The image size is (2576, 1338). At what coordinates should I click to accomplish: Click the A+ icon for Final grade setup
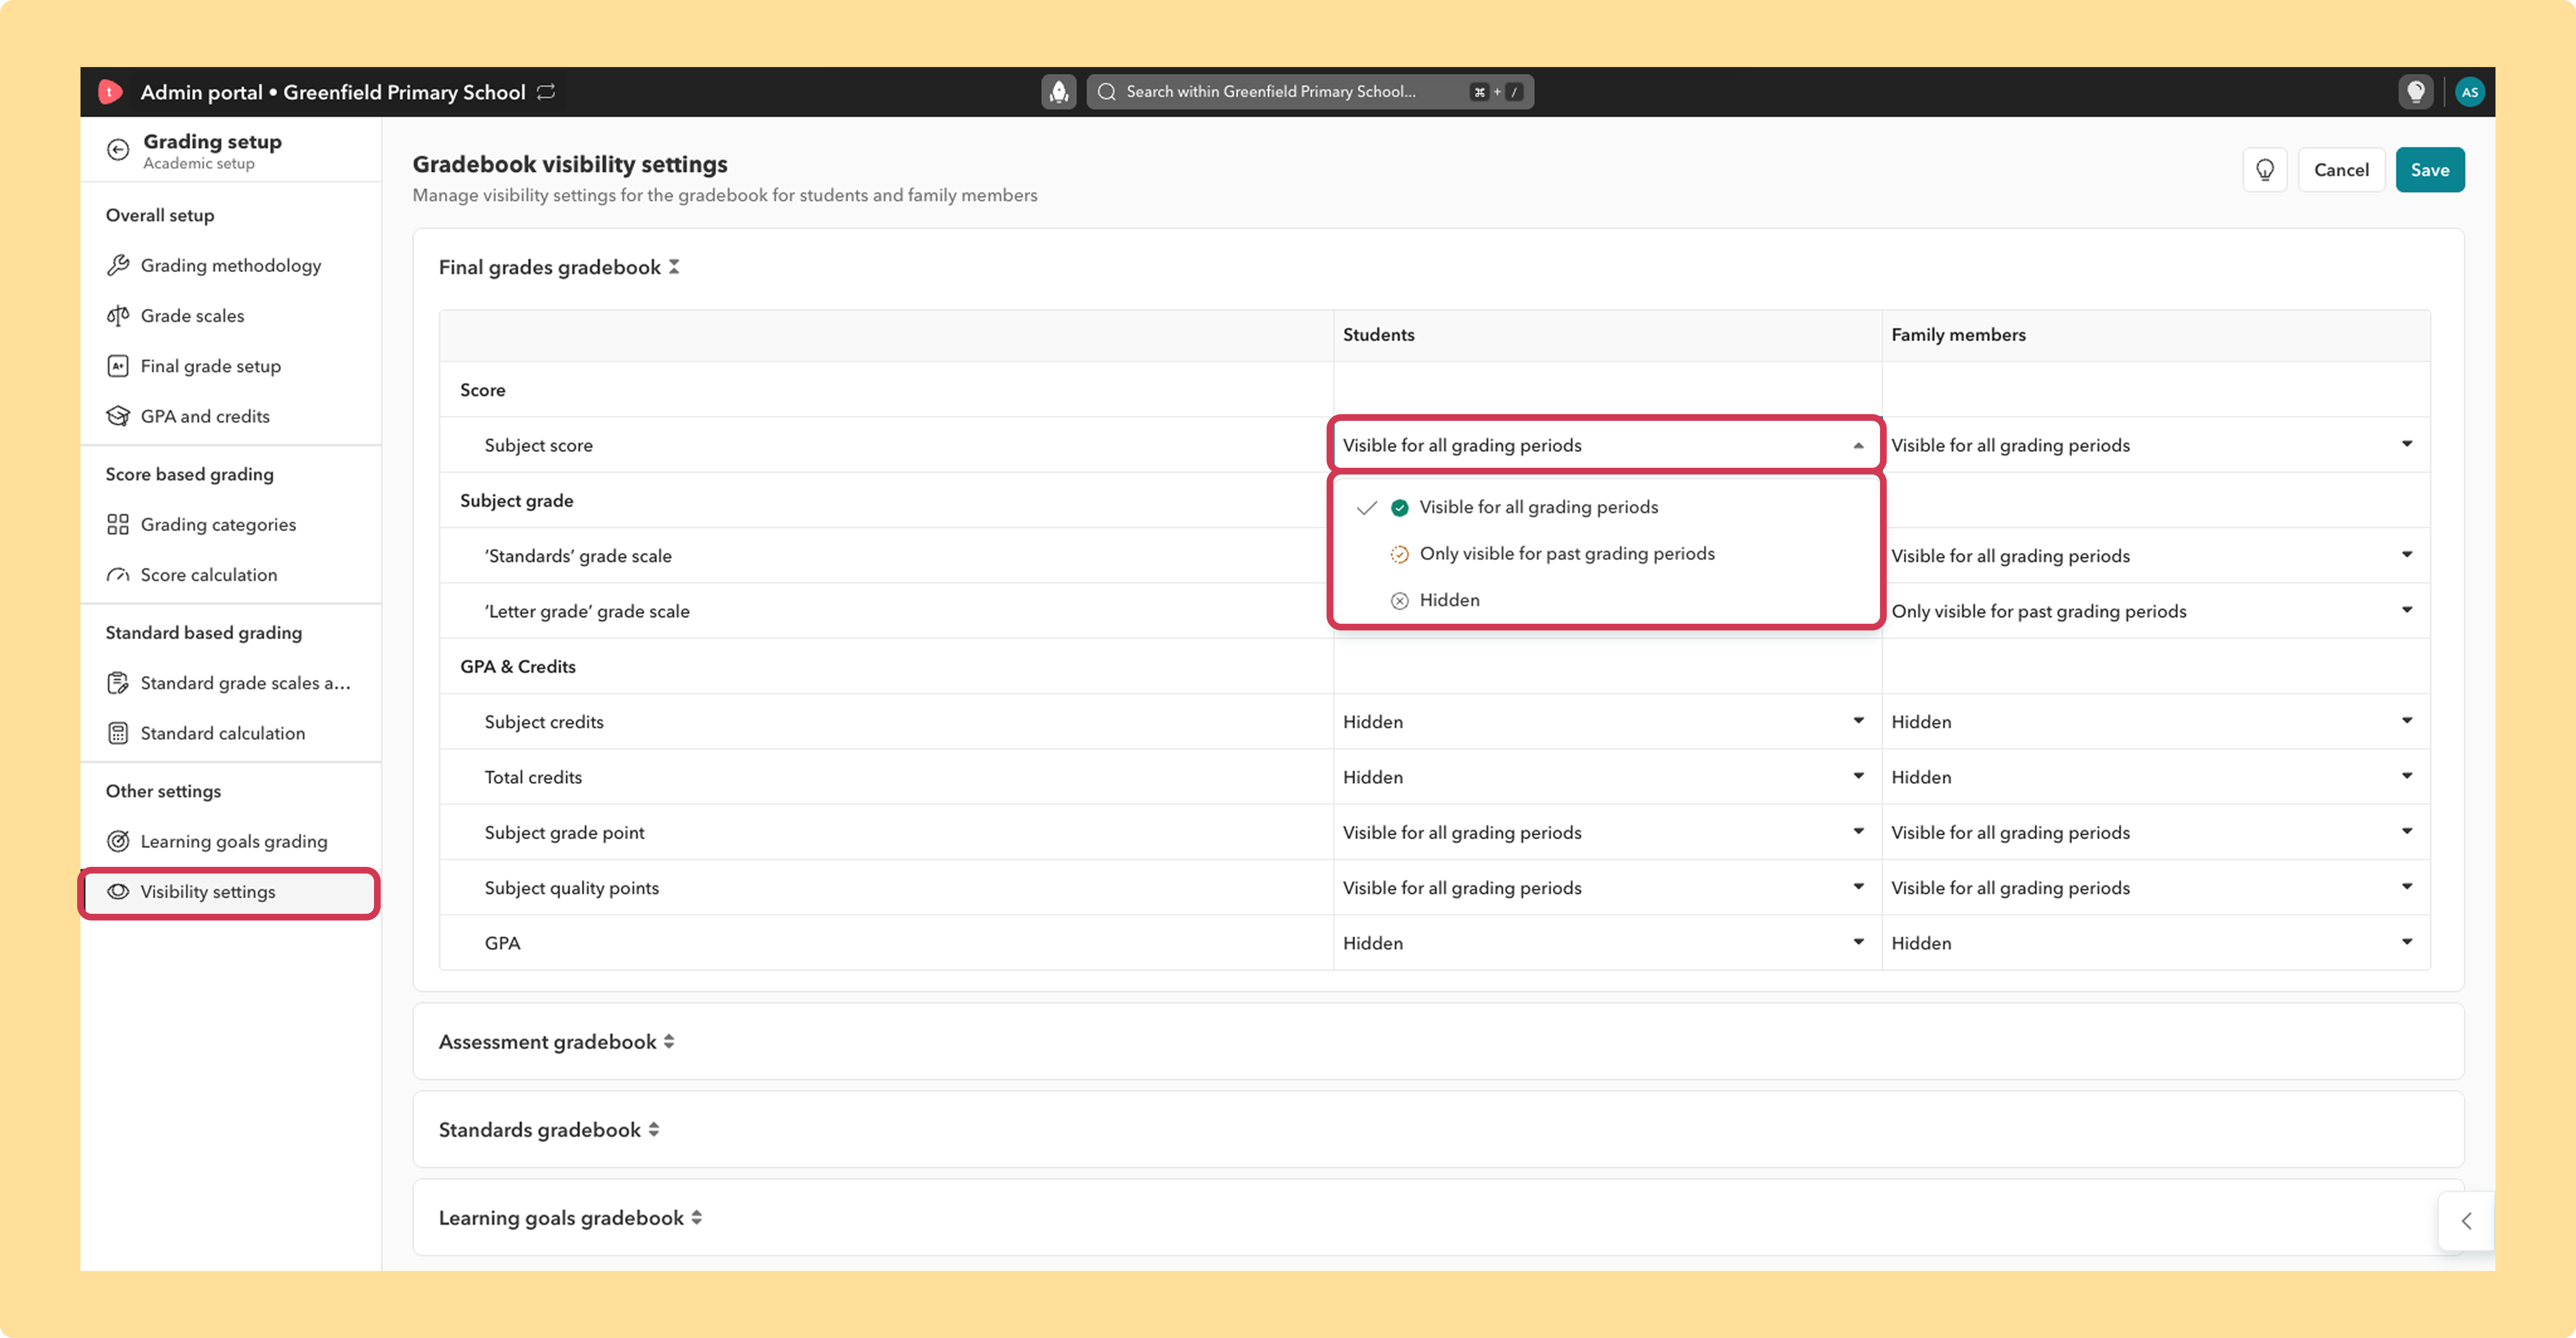[x=118, y=366]
